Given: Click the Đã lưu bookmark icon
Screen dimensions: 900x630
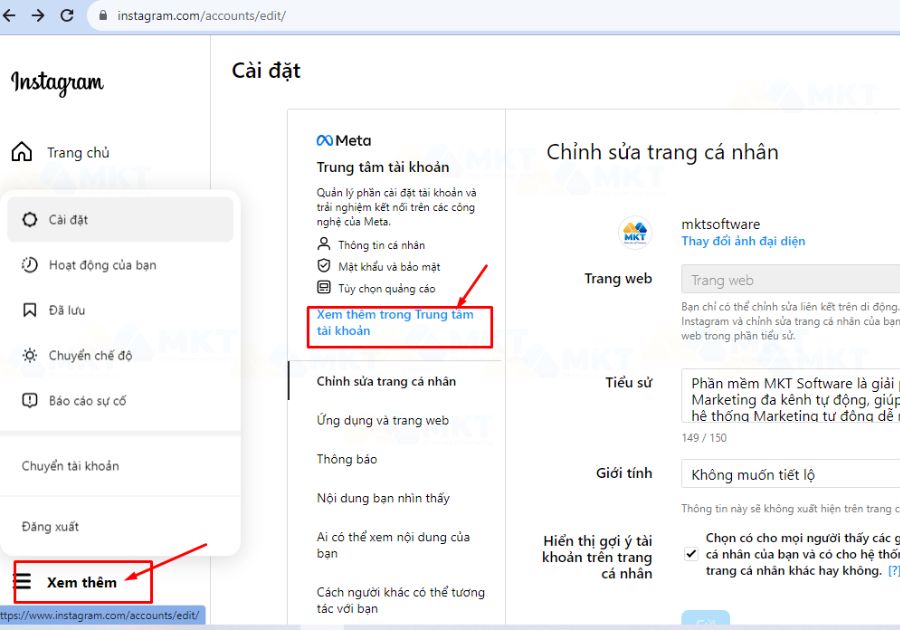Looking at the screenshot, I should tap(30, 310).
